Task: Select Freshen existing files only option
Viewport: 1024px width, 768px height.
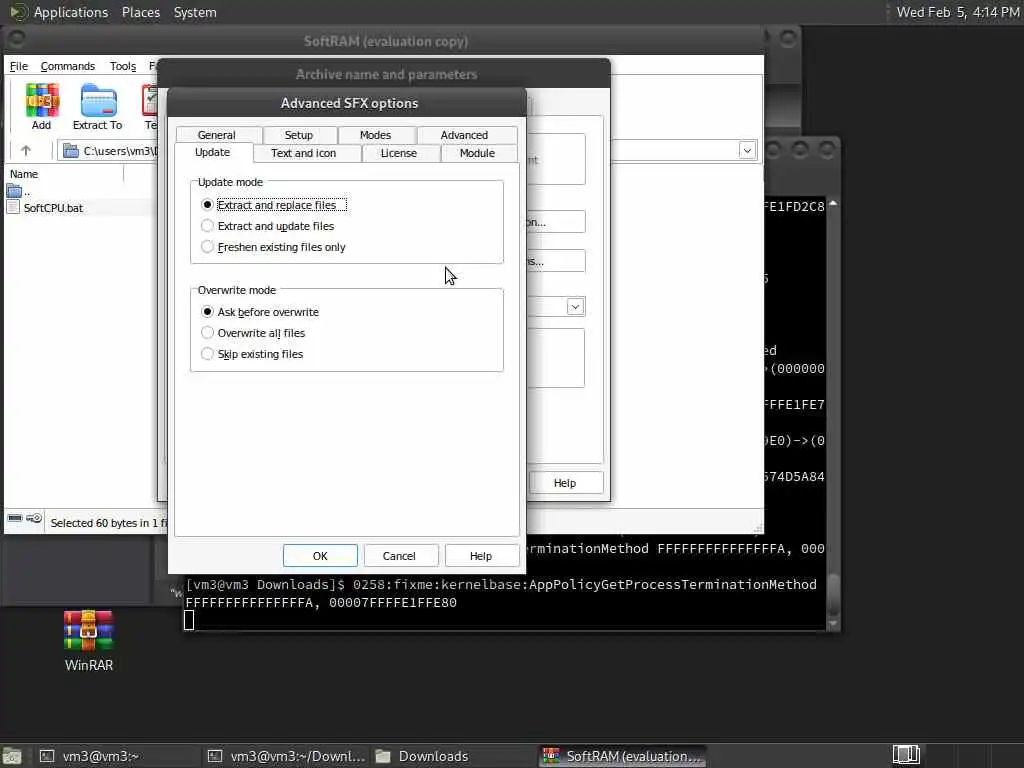Action: click(273, 247)
